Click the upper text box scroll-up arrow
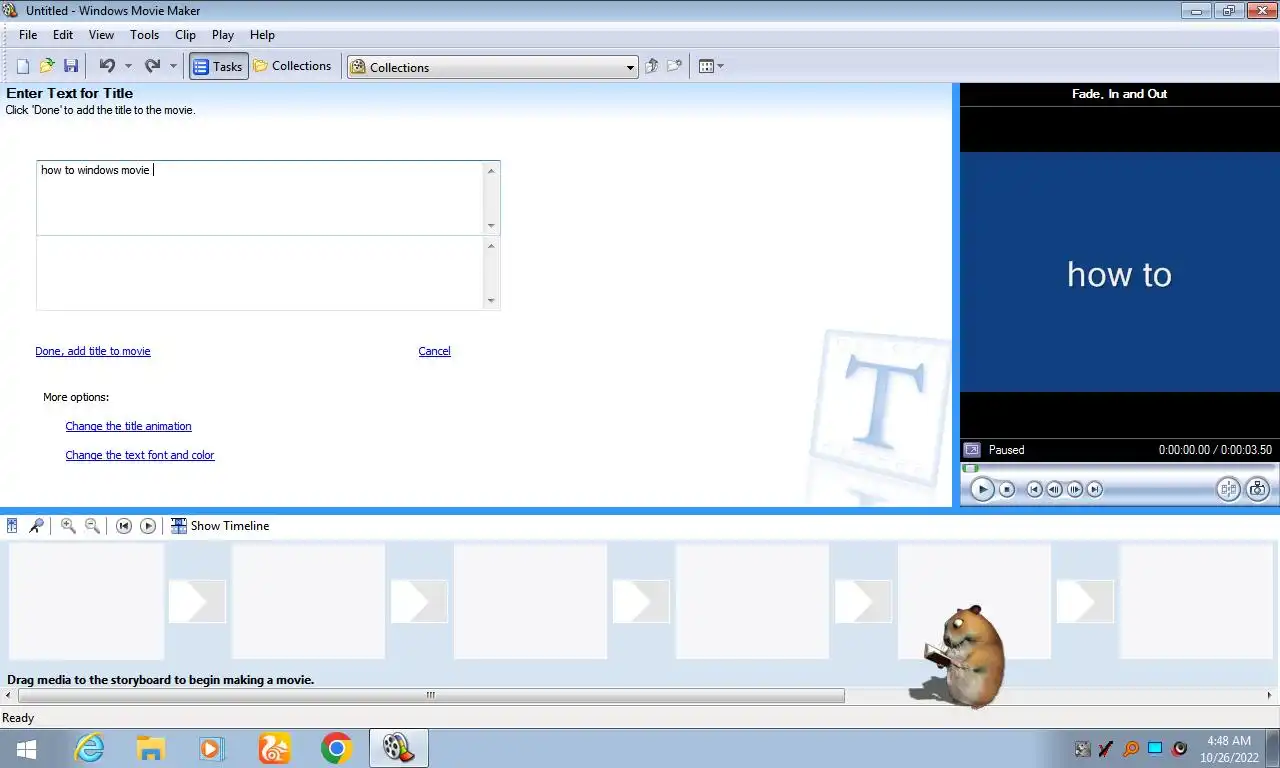Screen dimensions: 1280x768 pos(491,170)
